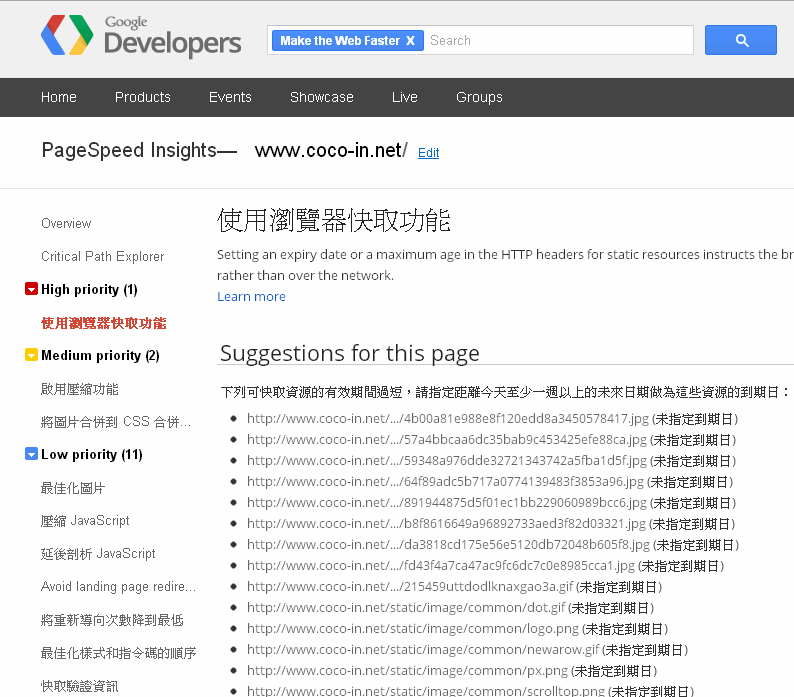794x697 pixels.
Task: Open the 57a4bbcaa6dc35bab9c453425efe88ca.jpg link
Action: 447,440
